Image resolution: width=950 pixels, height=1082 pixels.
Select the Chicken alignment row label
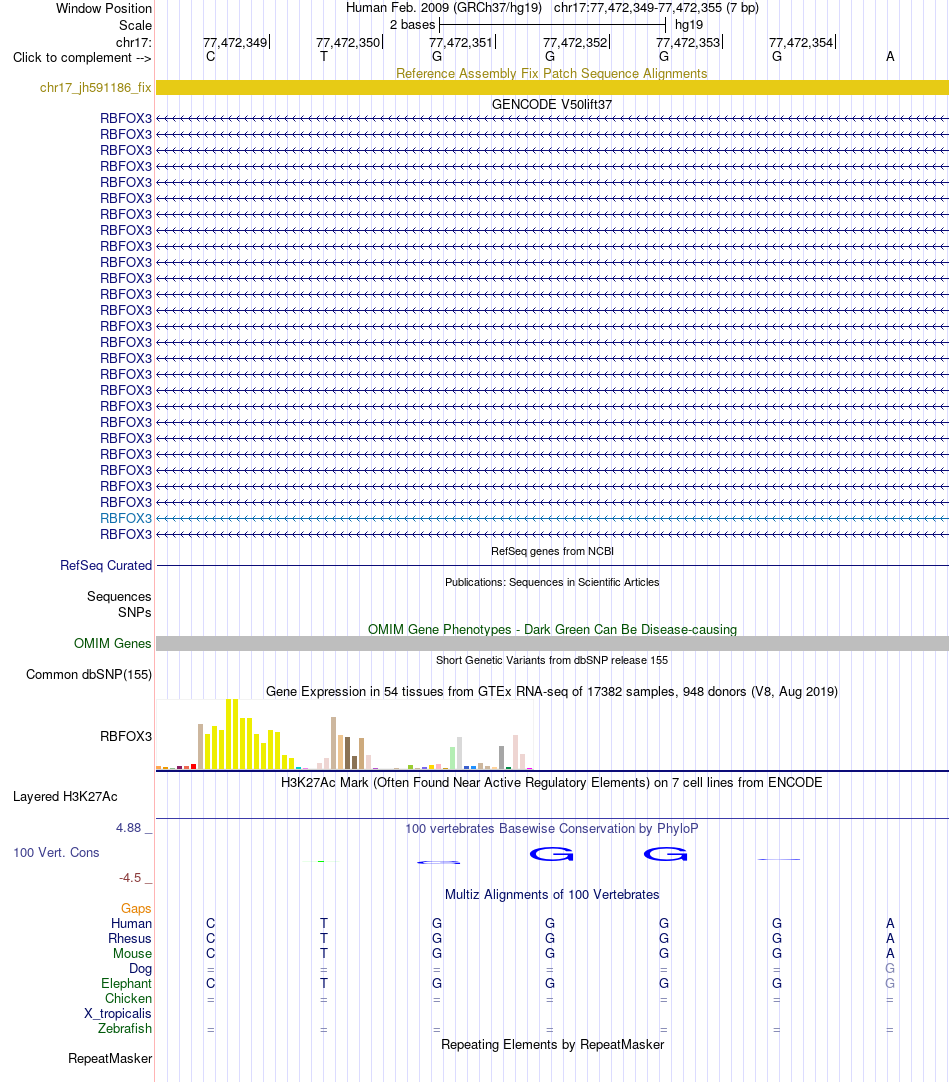point(128,999)
